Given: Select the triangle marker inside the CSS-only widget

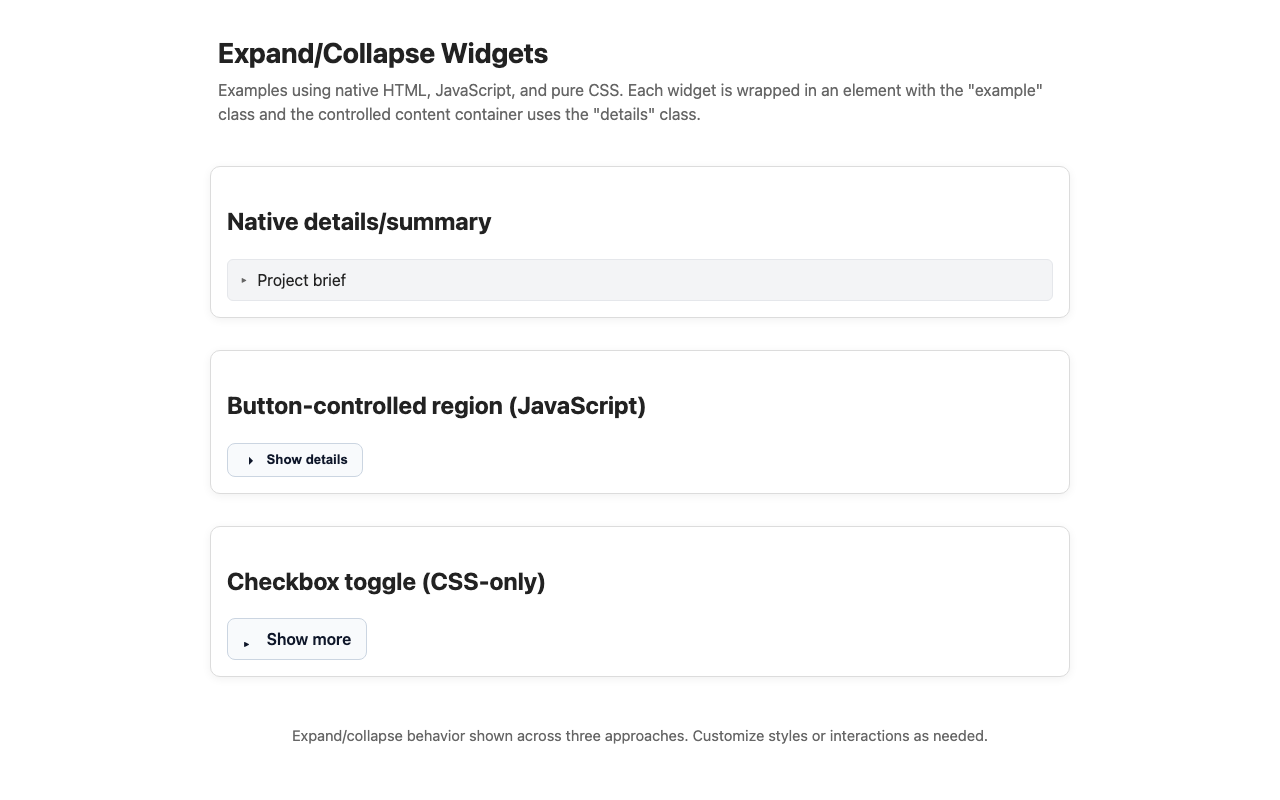Looking at the screenshot, I should (x=246, y=644).
